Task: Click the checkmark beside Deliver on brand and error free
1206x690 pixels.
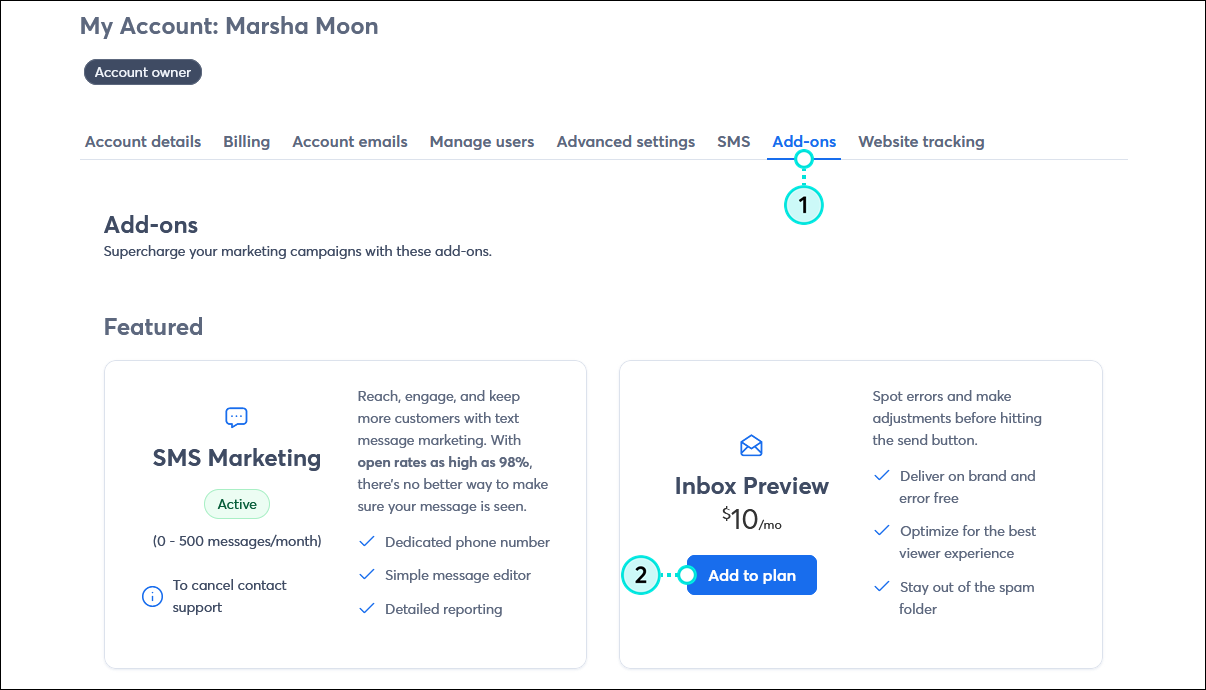Action: pyautogui.click(x=882, y=476)
